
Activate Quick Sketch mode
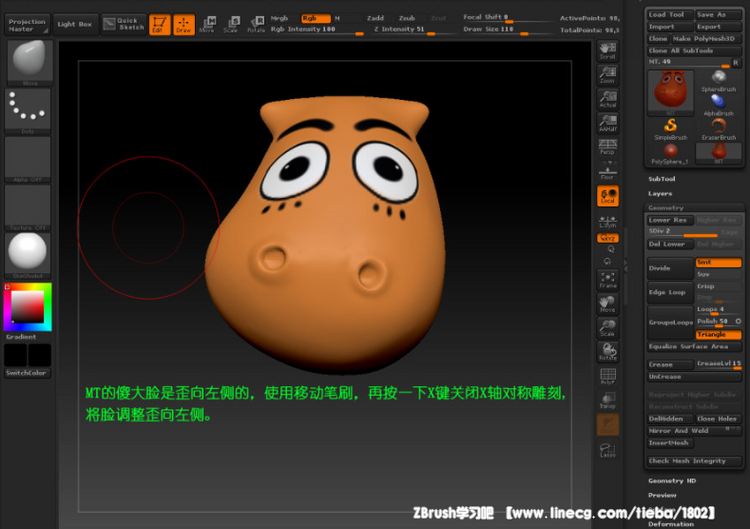(124, 24)
